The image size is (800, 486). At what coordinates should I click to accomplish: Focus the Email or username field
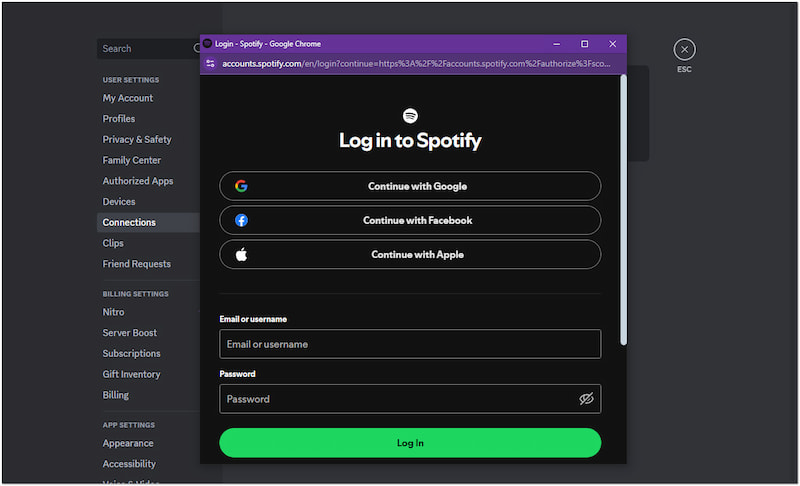tap(410, 344)
